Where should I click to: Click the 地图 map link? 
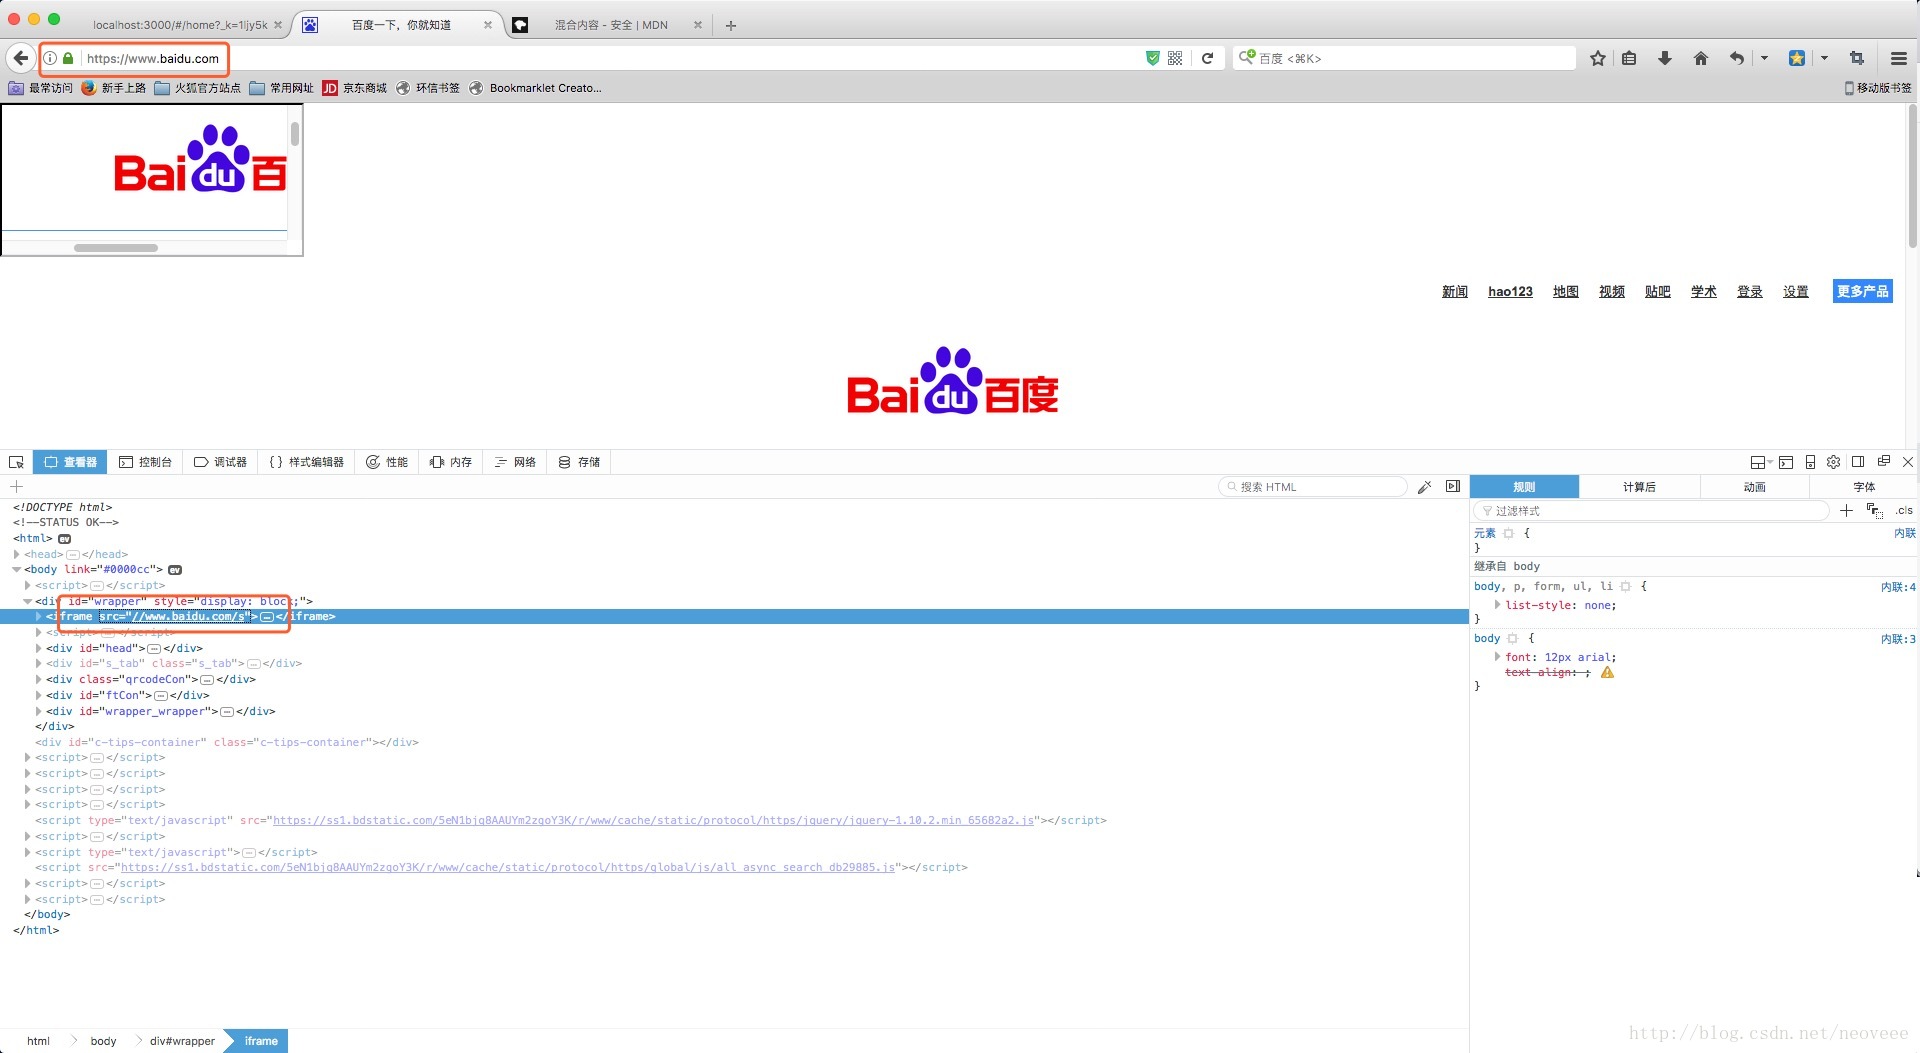(1566, 292)
